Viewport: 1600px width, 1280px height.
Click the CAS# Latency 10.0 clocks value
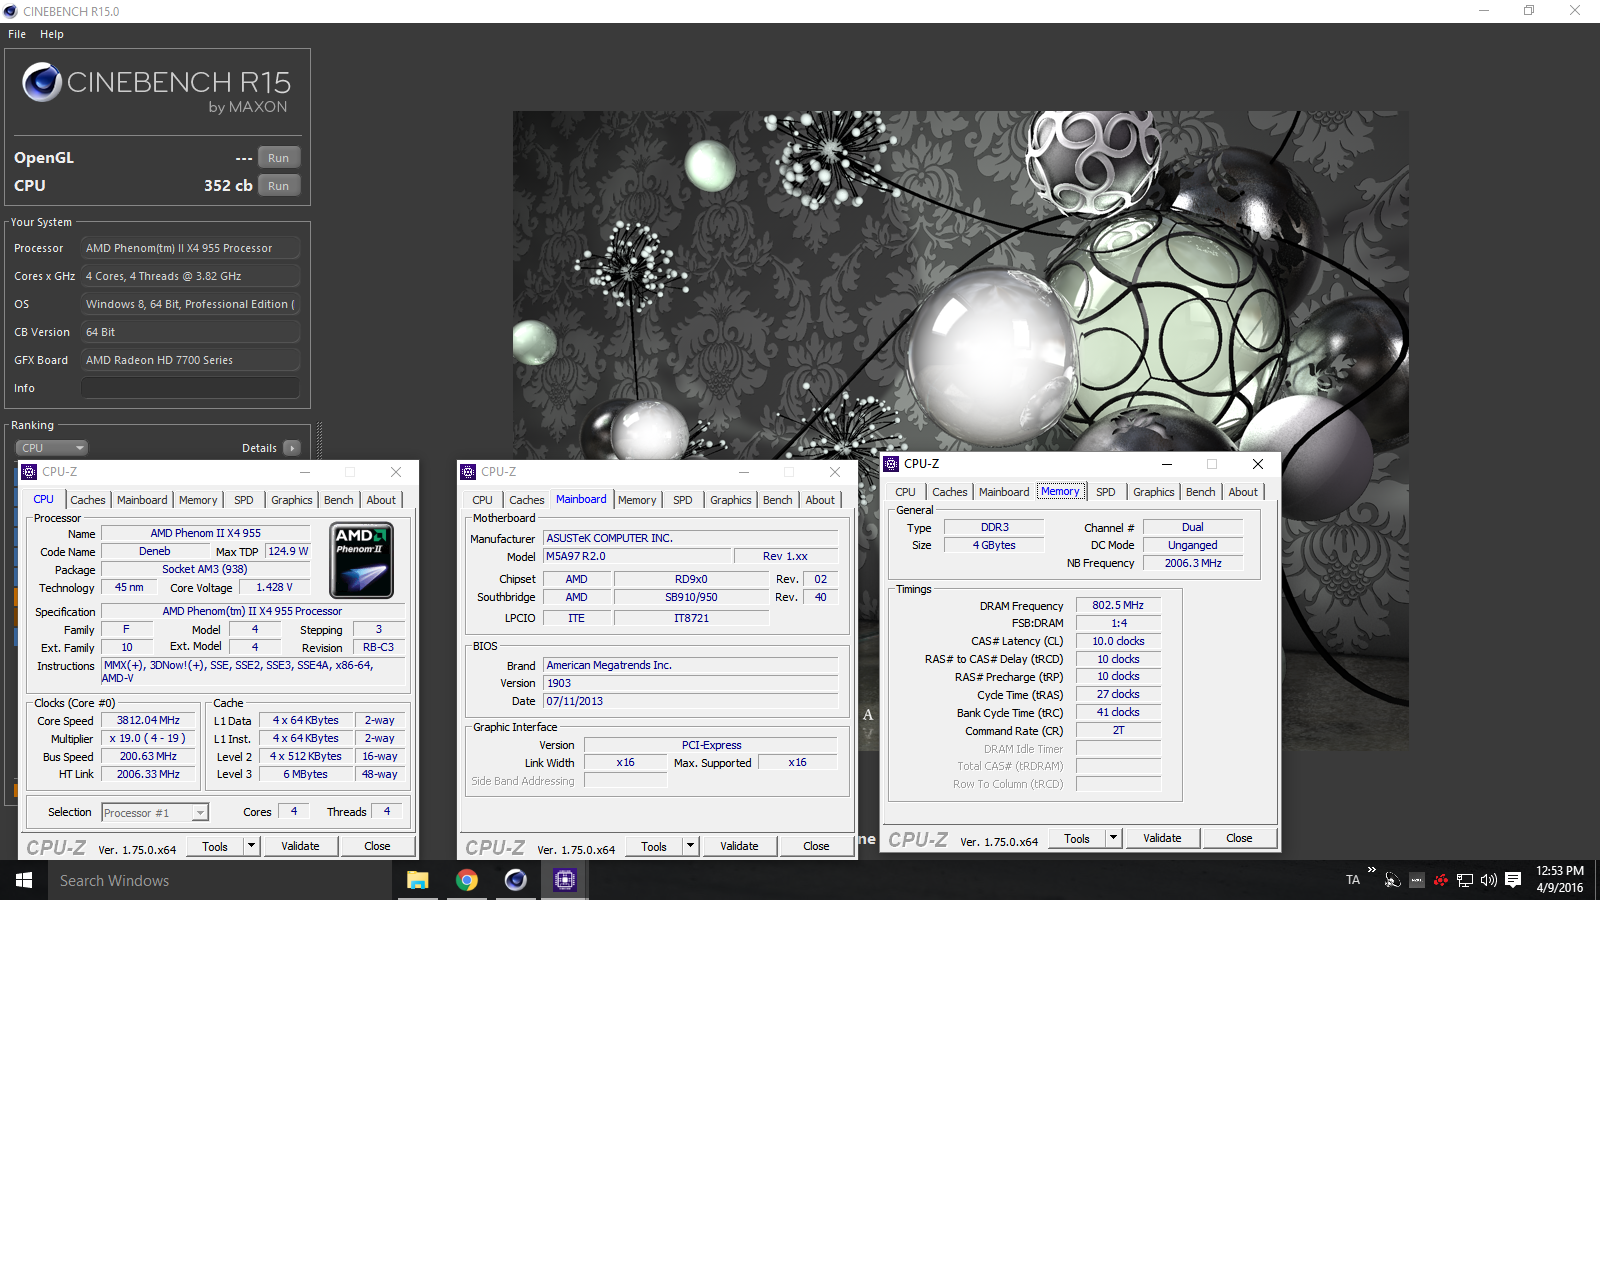pyautogui.click(x=1118, y=641)
